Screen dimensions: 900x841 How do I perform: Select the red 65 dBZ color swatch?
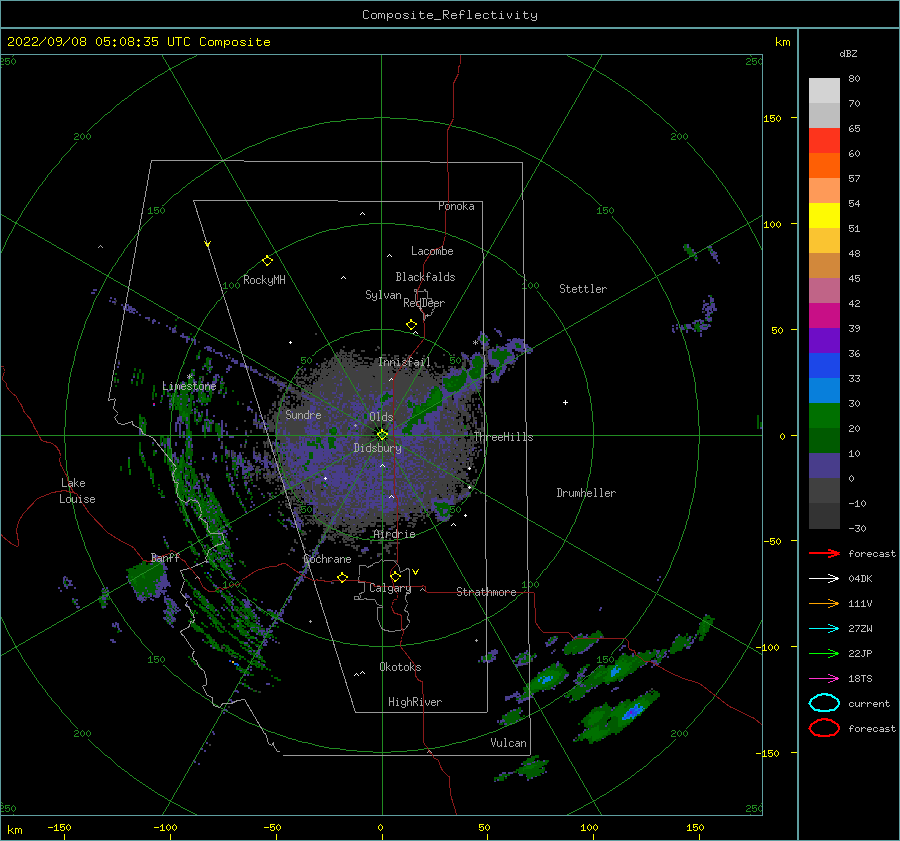coord(824,140)
